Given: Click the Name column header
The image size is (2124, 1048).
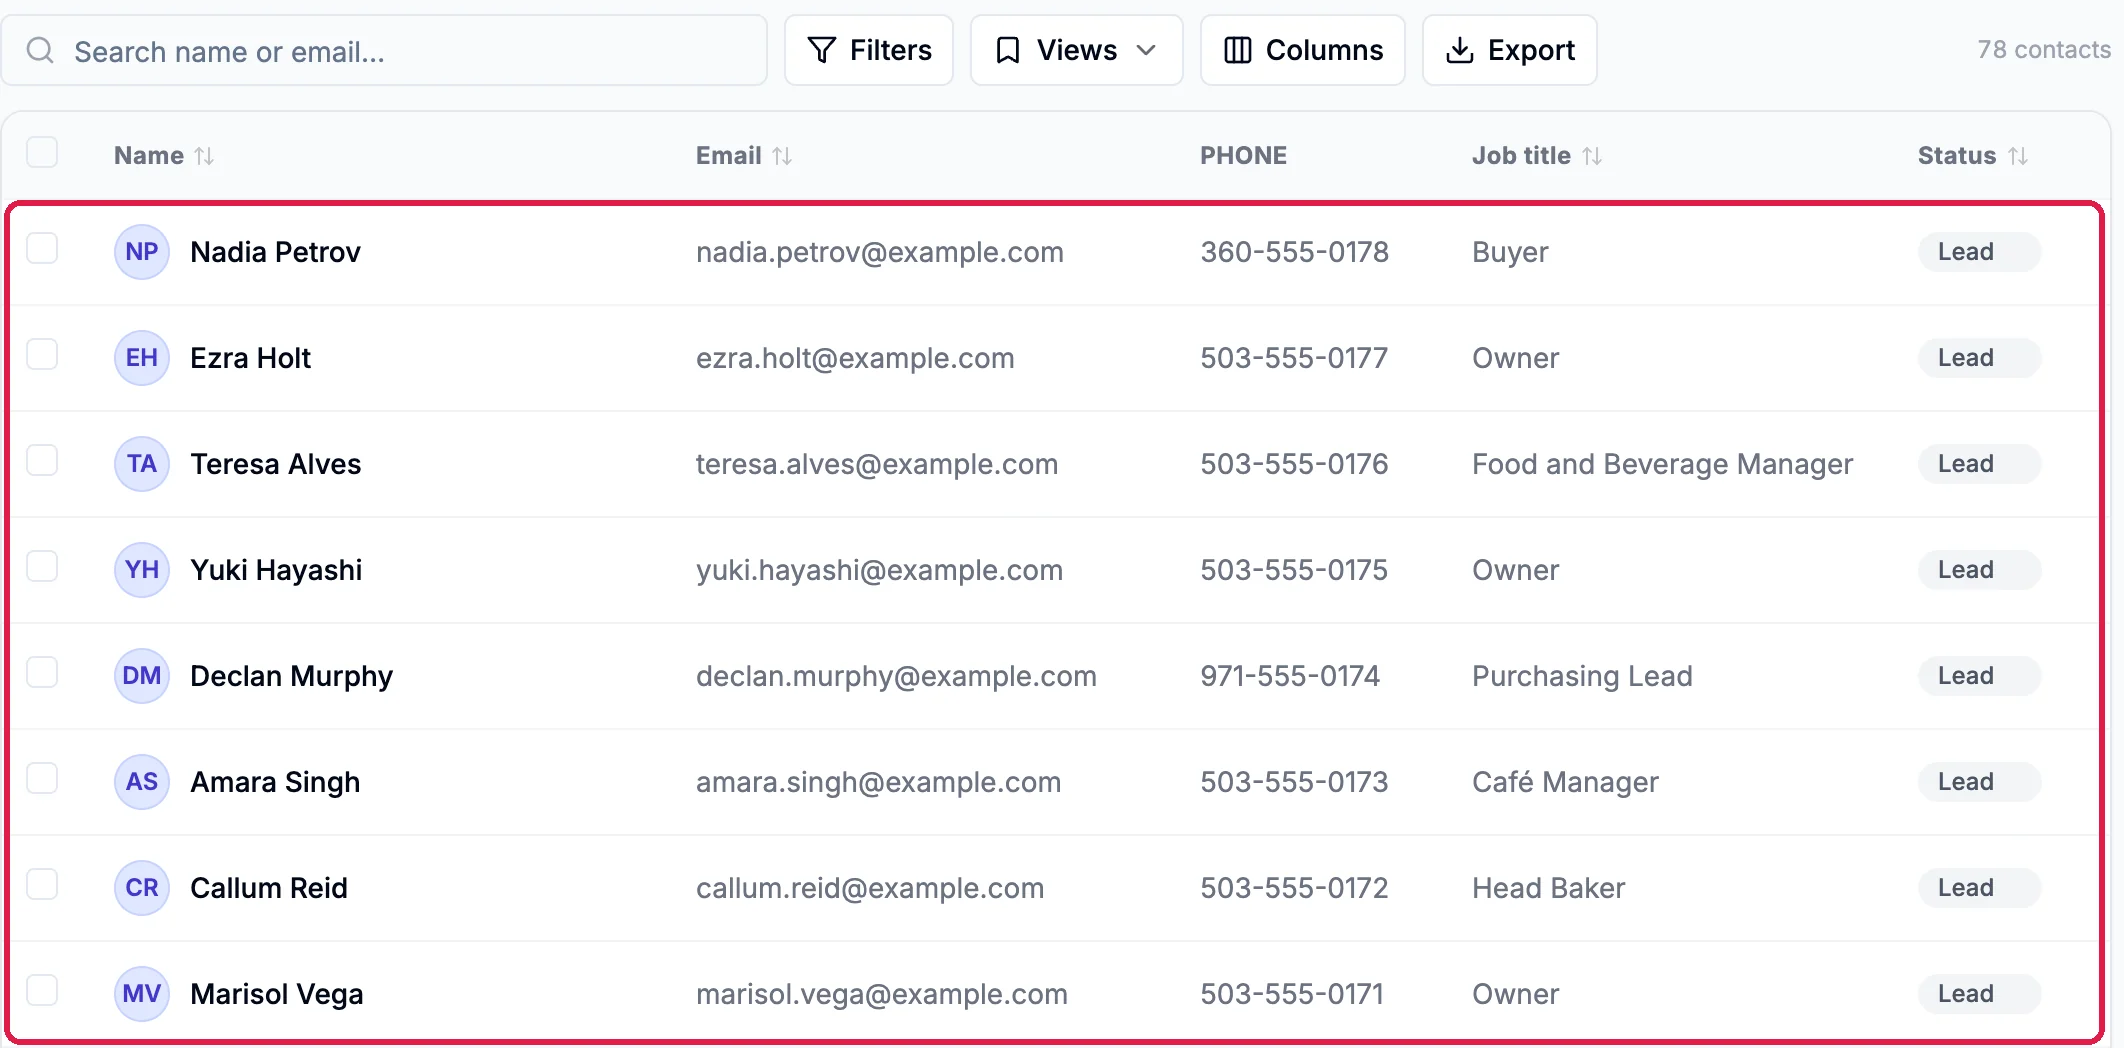Looking at the screenshot, I should point(149,156).
